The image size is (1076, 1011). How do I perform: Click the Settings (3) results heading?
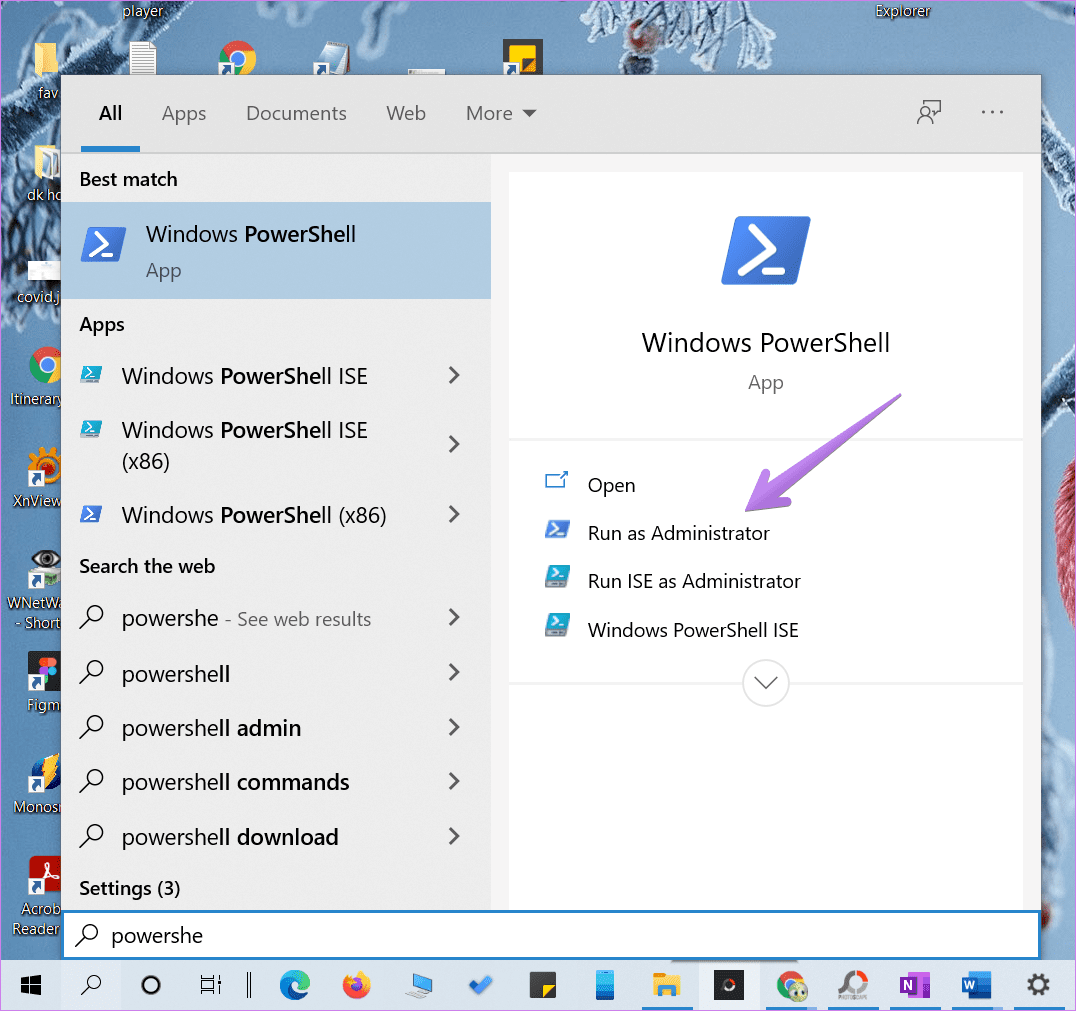[130, 889]
